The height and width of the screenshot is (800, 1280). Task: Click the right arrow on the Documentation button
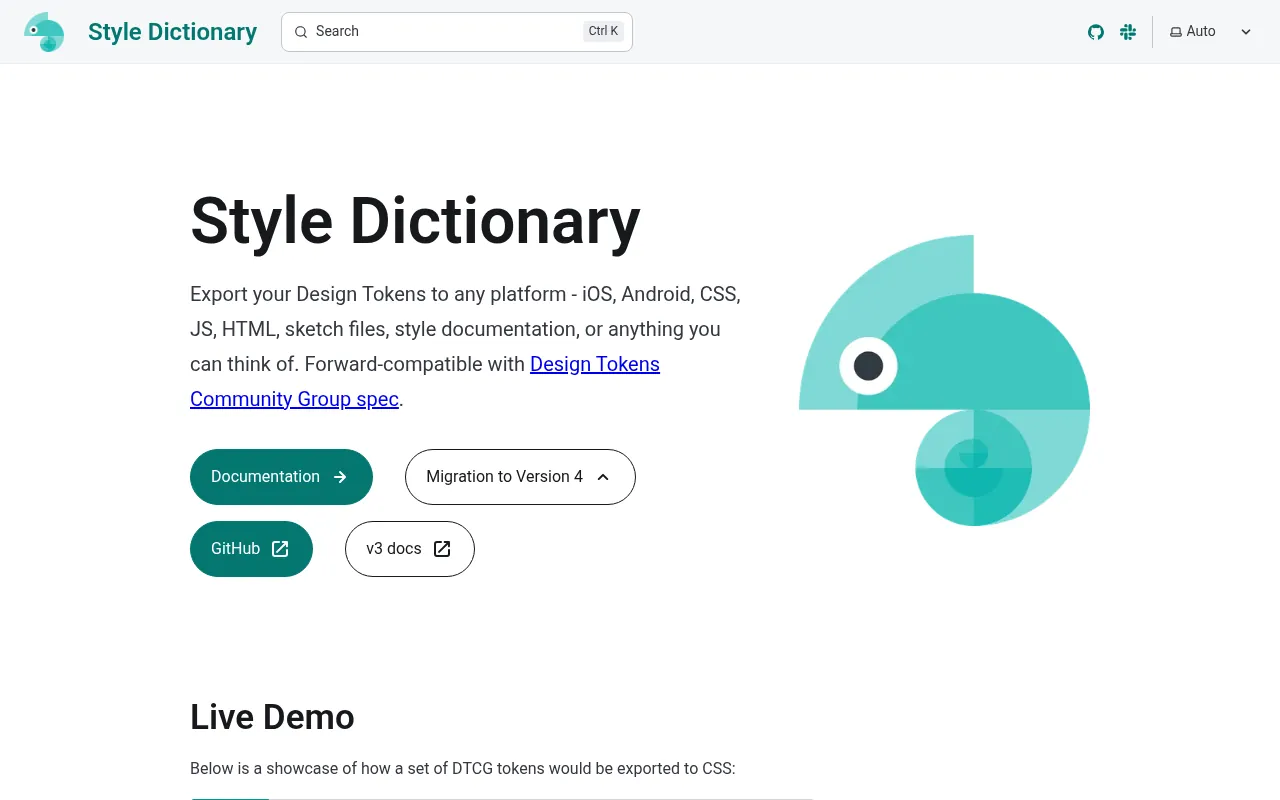tap(340, 477)
